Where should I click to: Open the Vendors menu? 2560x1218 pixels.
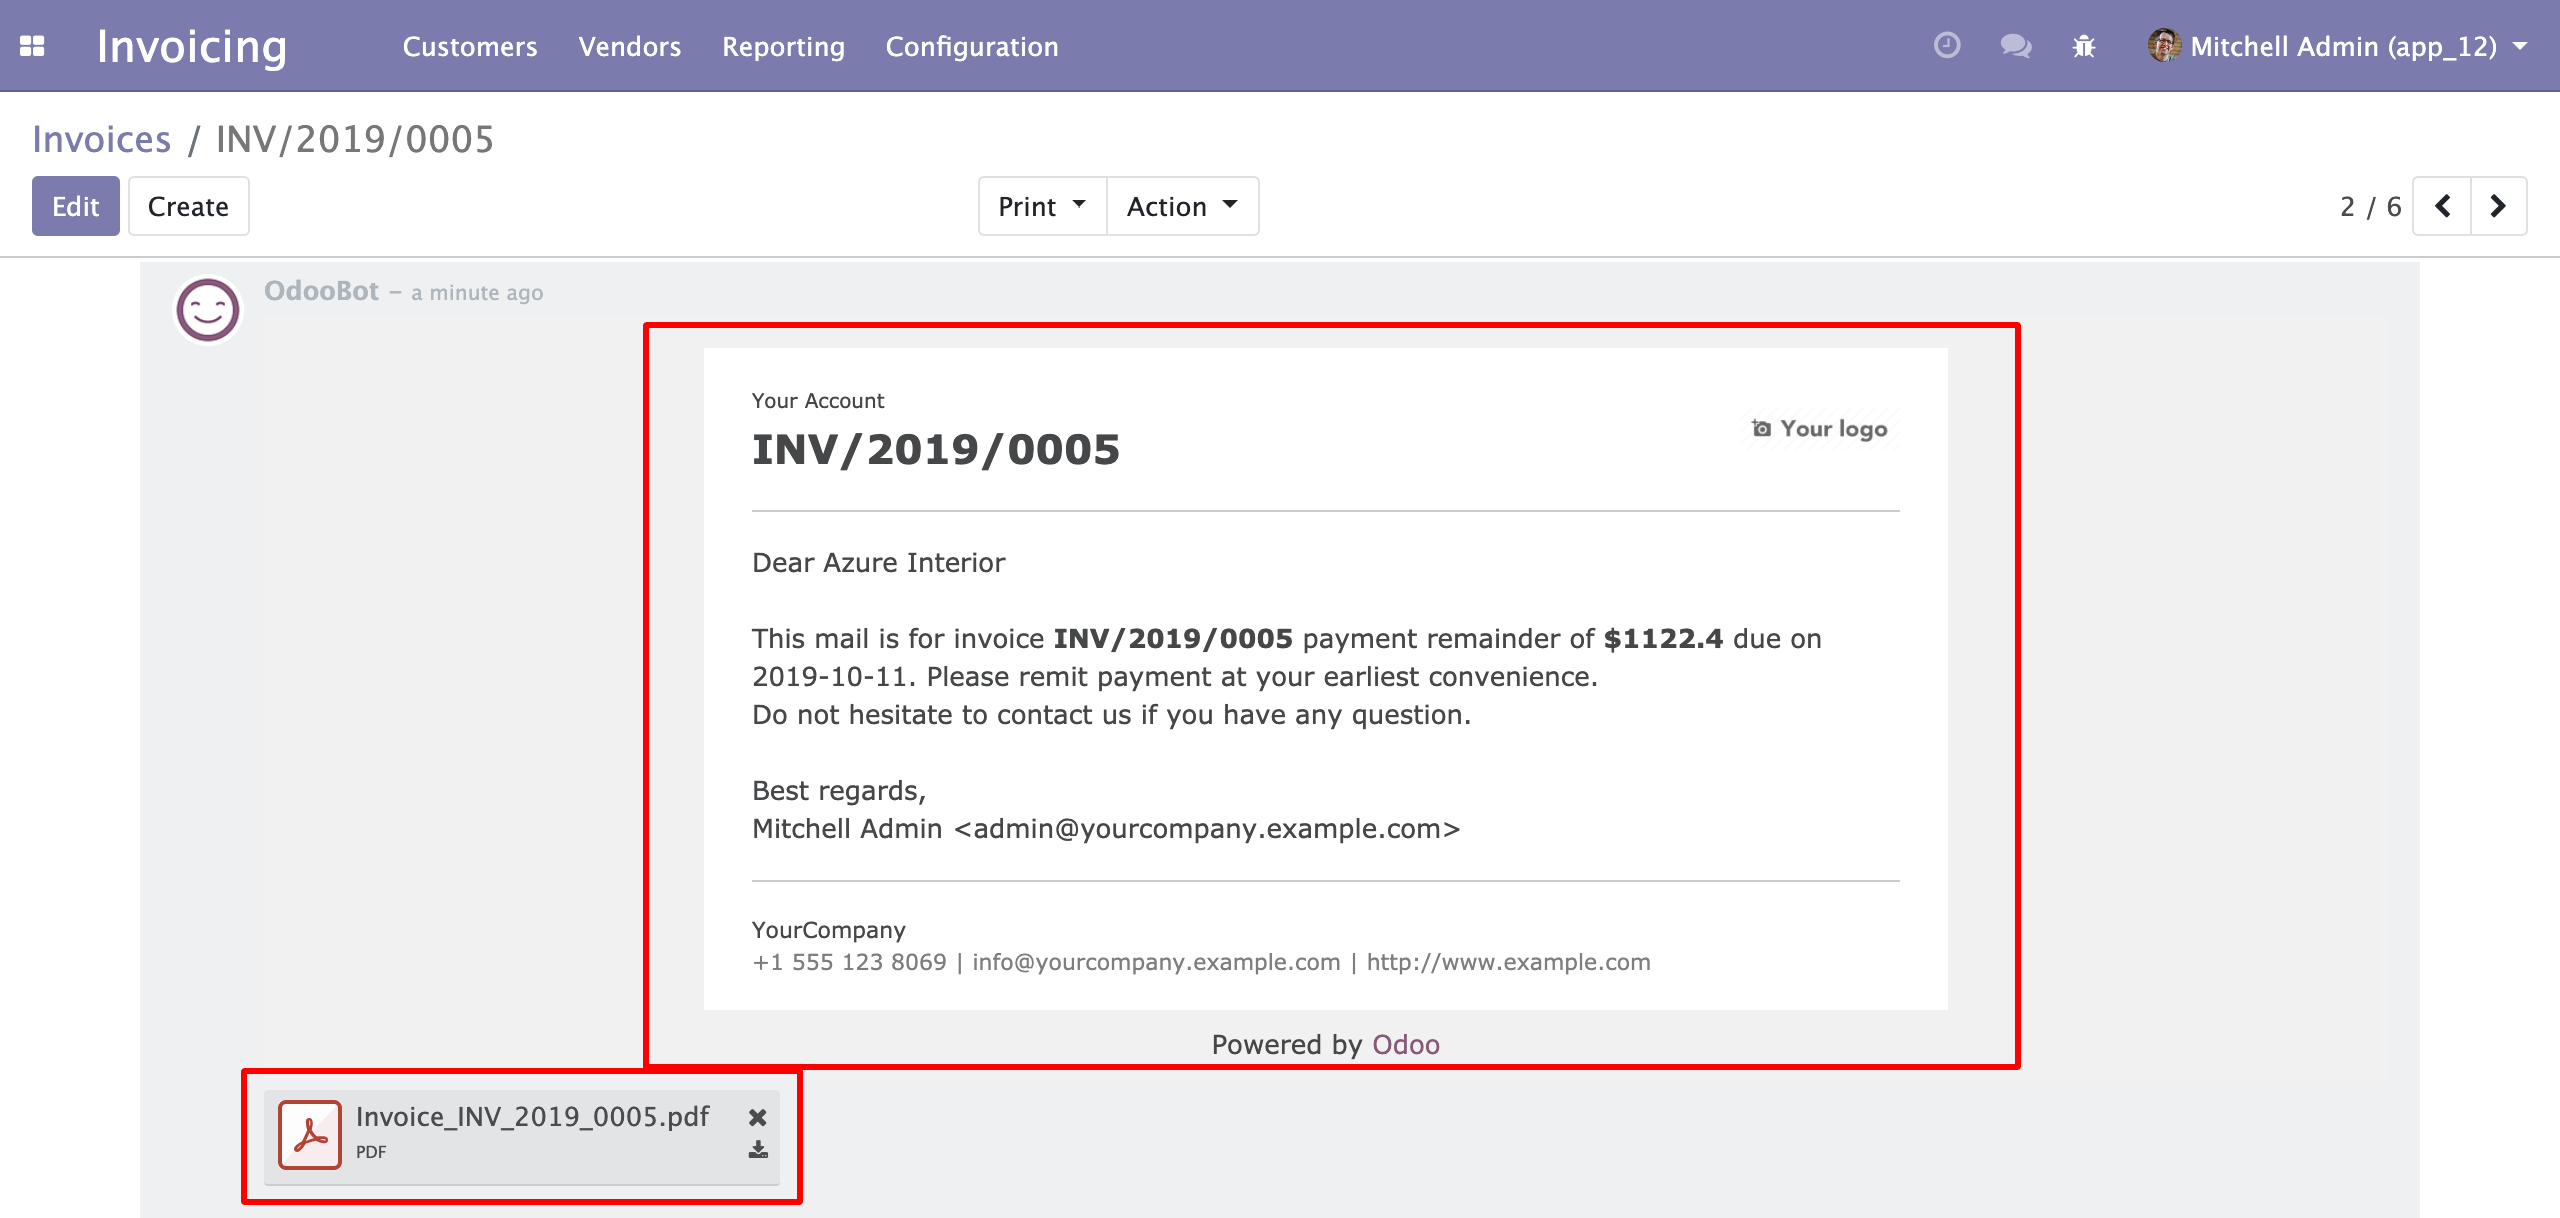[x=630, y=46]
